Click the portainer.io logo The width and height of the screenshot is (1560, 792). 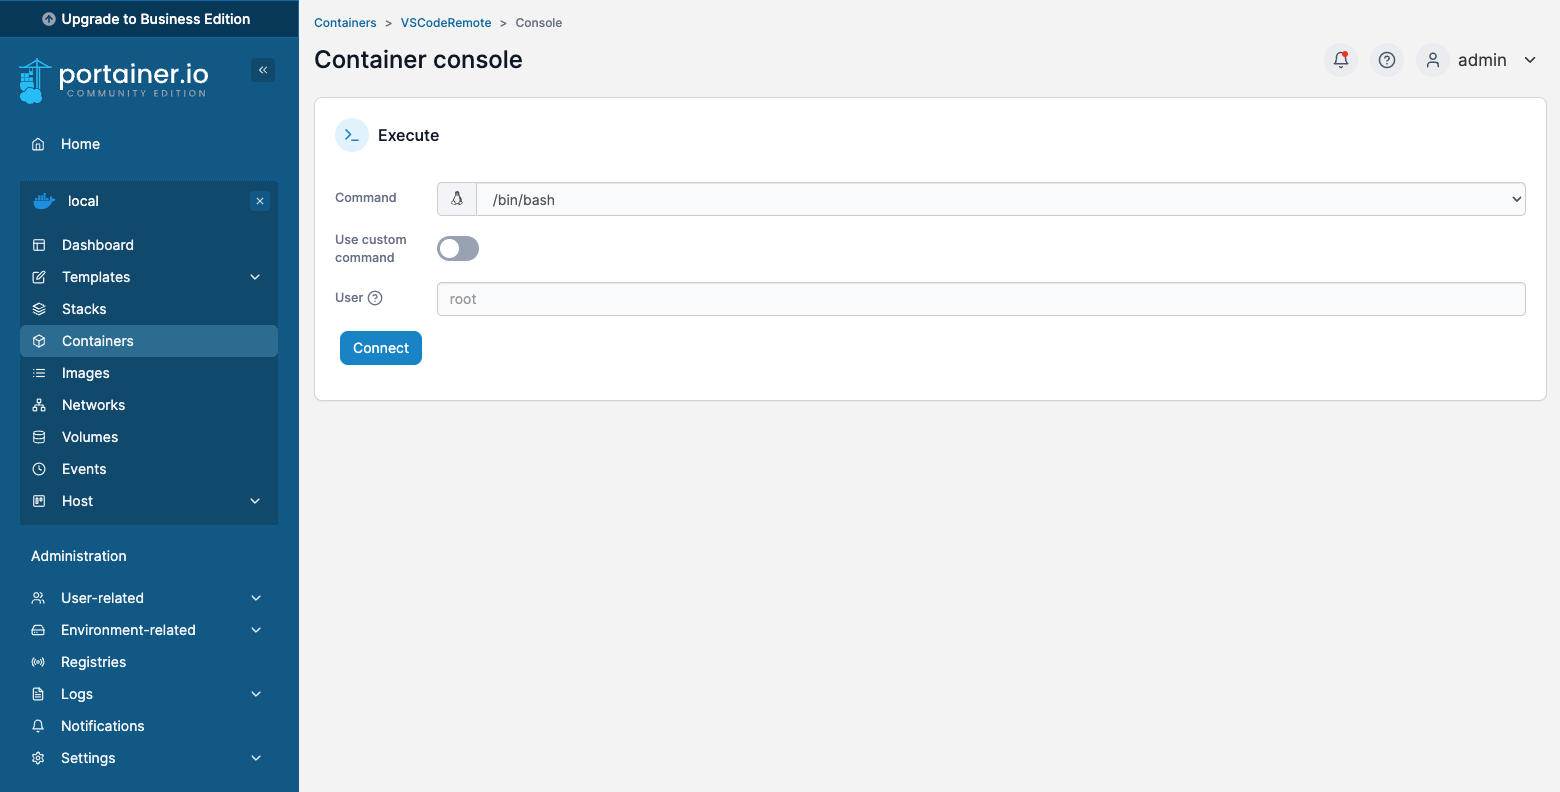click(x=113, y=80)
